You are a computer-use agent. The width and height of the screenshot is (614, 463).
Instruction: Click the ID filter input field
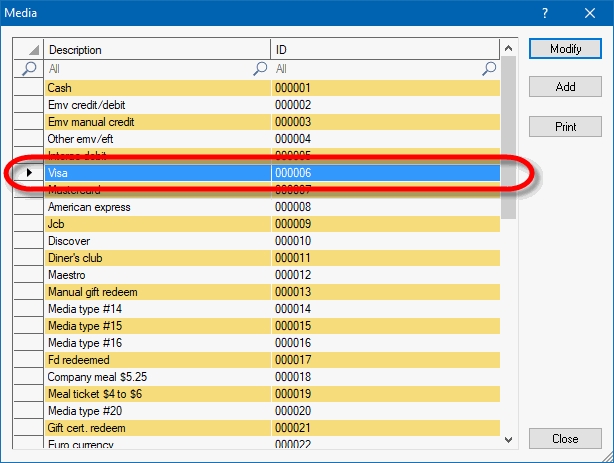(376, 69)
